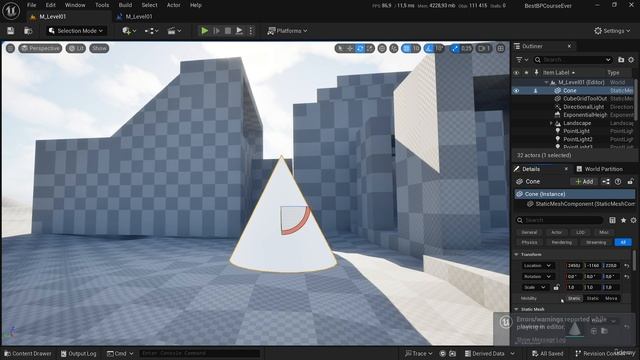Select the All filter in Details

click(x=623, y=242)
